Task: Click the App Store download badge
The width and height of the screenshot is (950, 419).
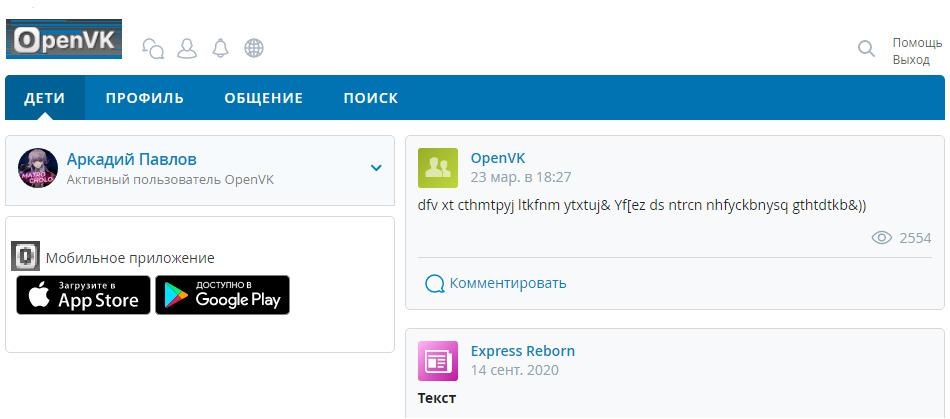Action: (84, 295)
